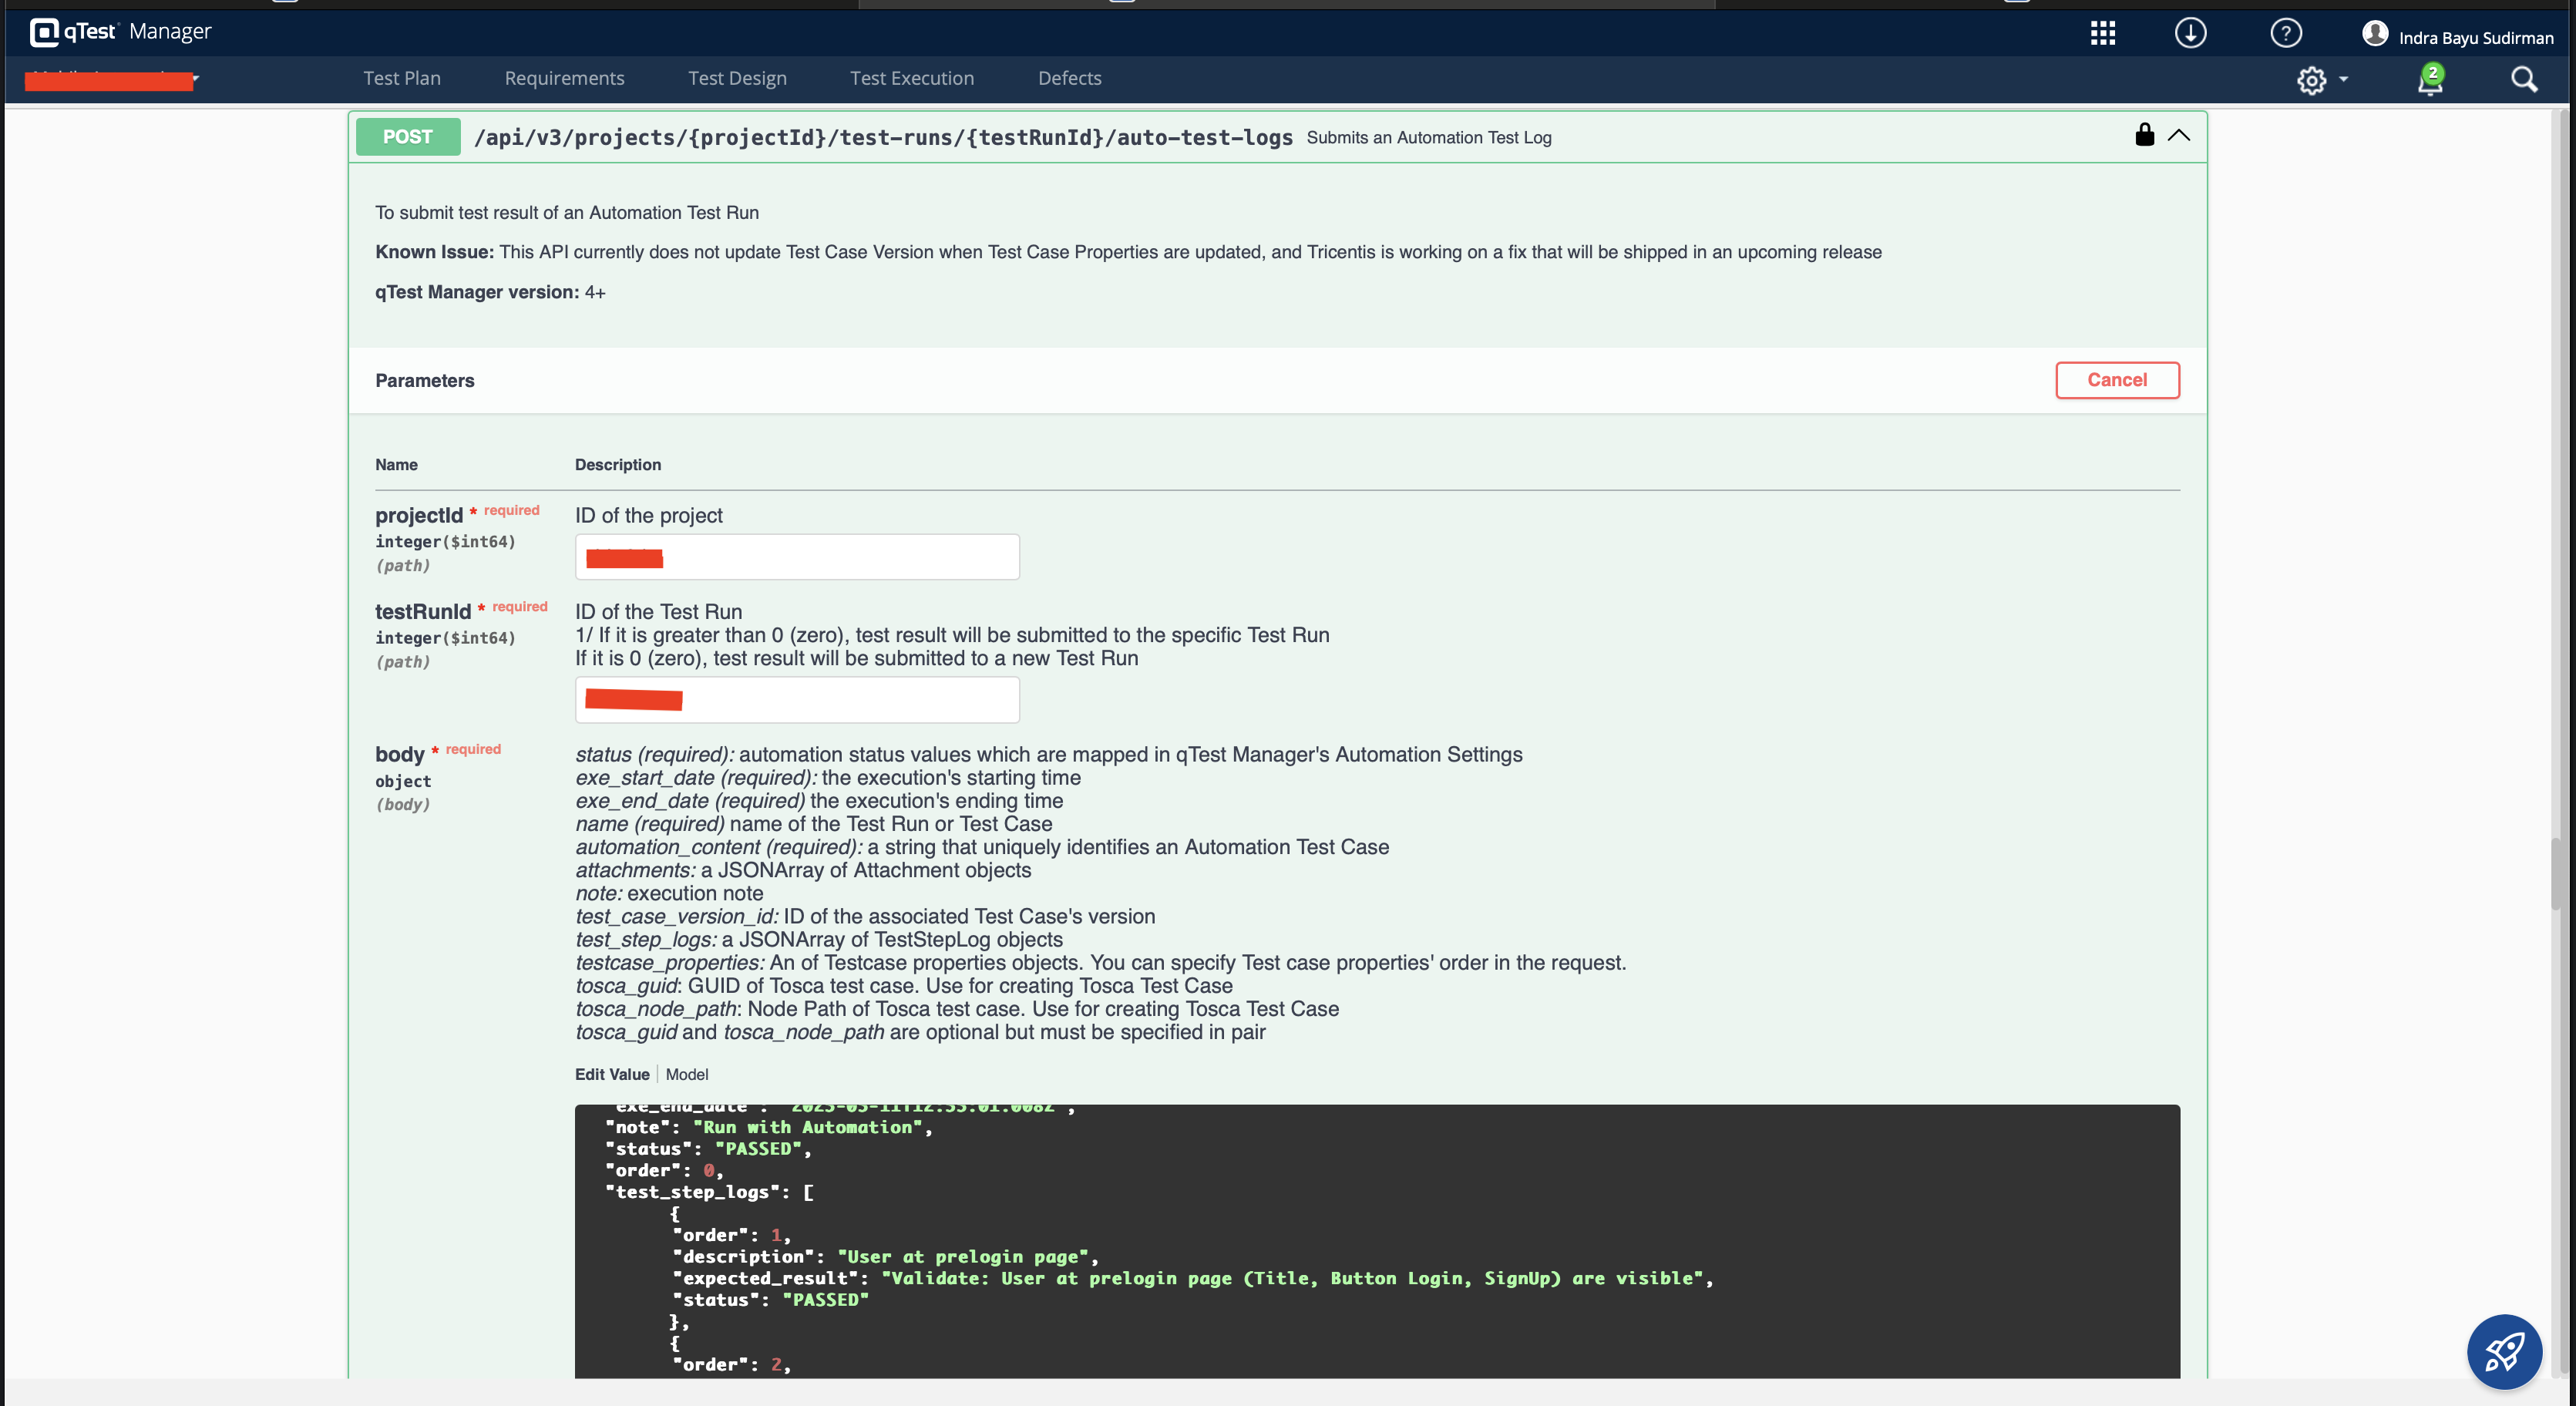Click the rocket scroll-to-top button
This screenshot has width=2576, height=1406.
click(x=2505, y=1351)
